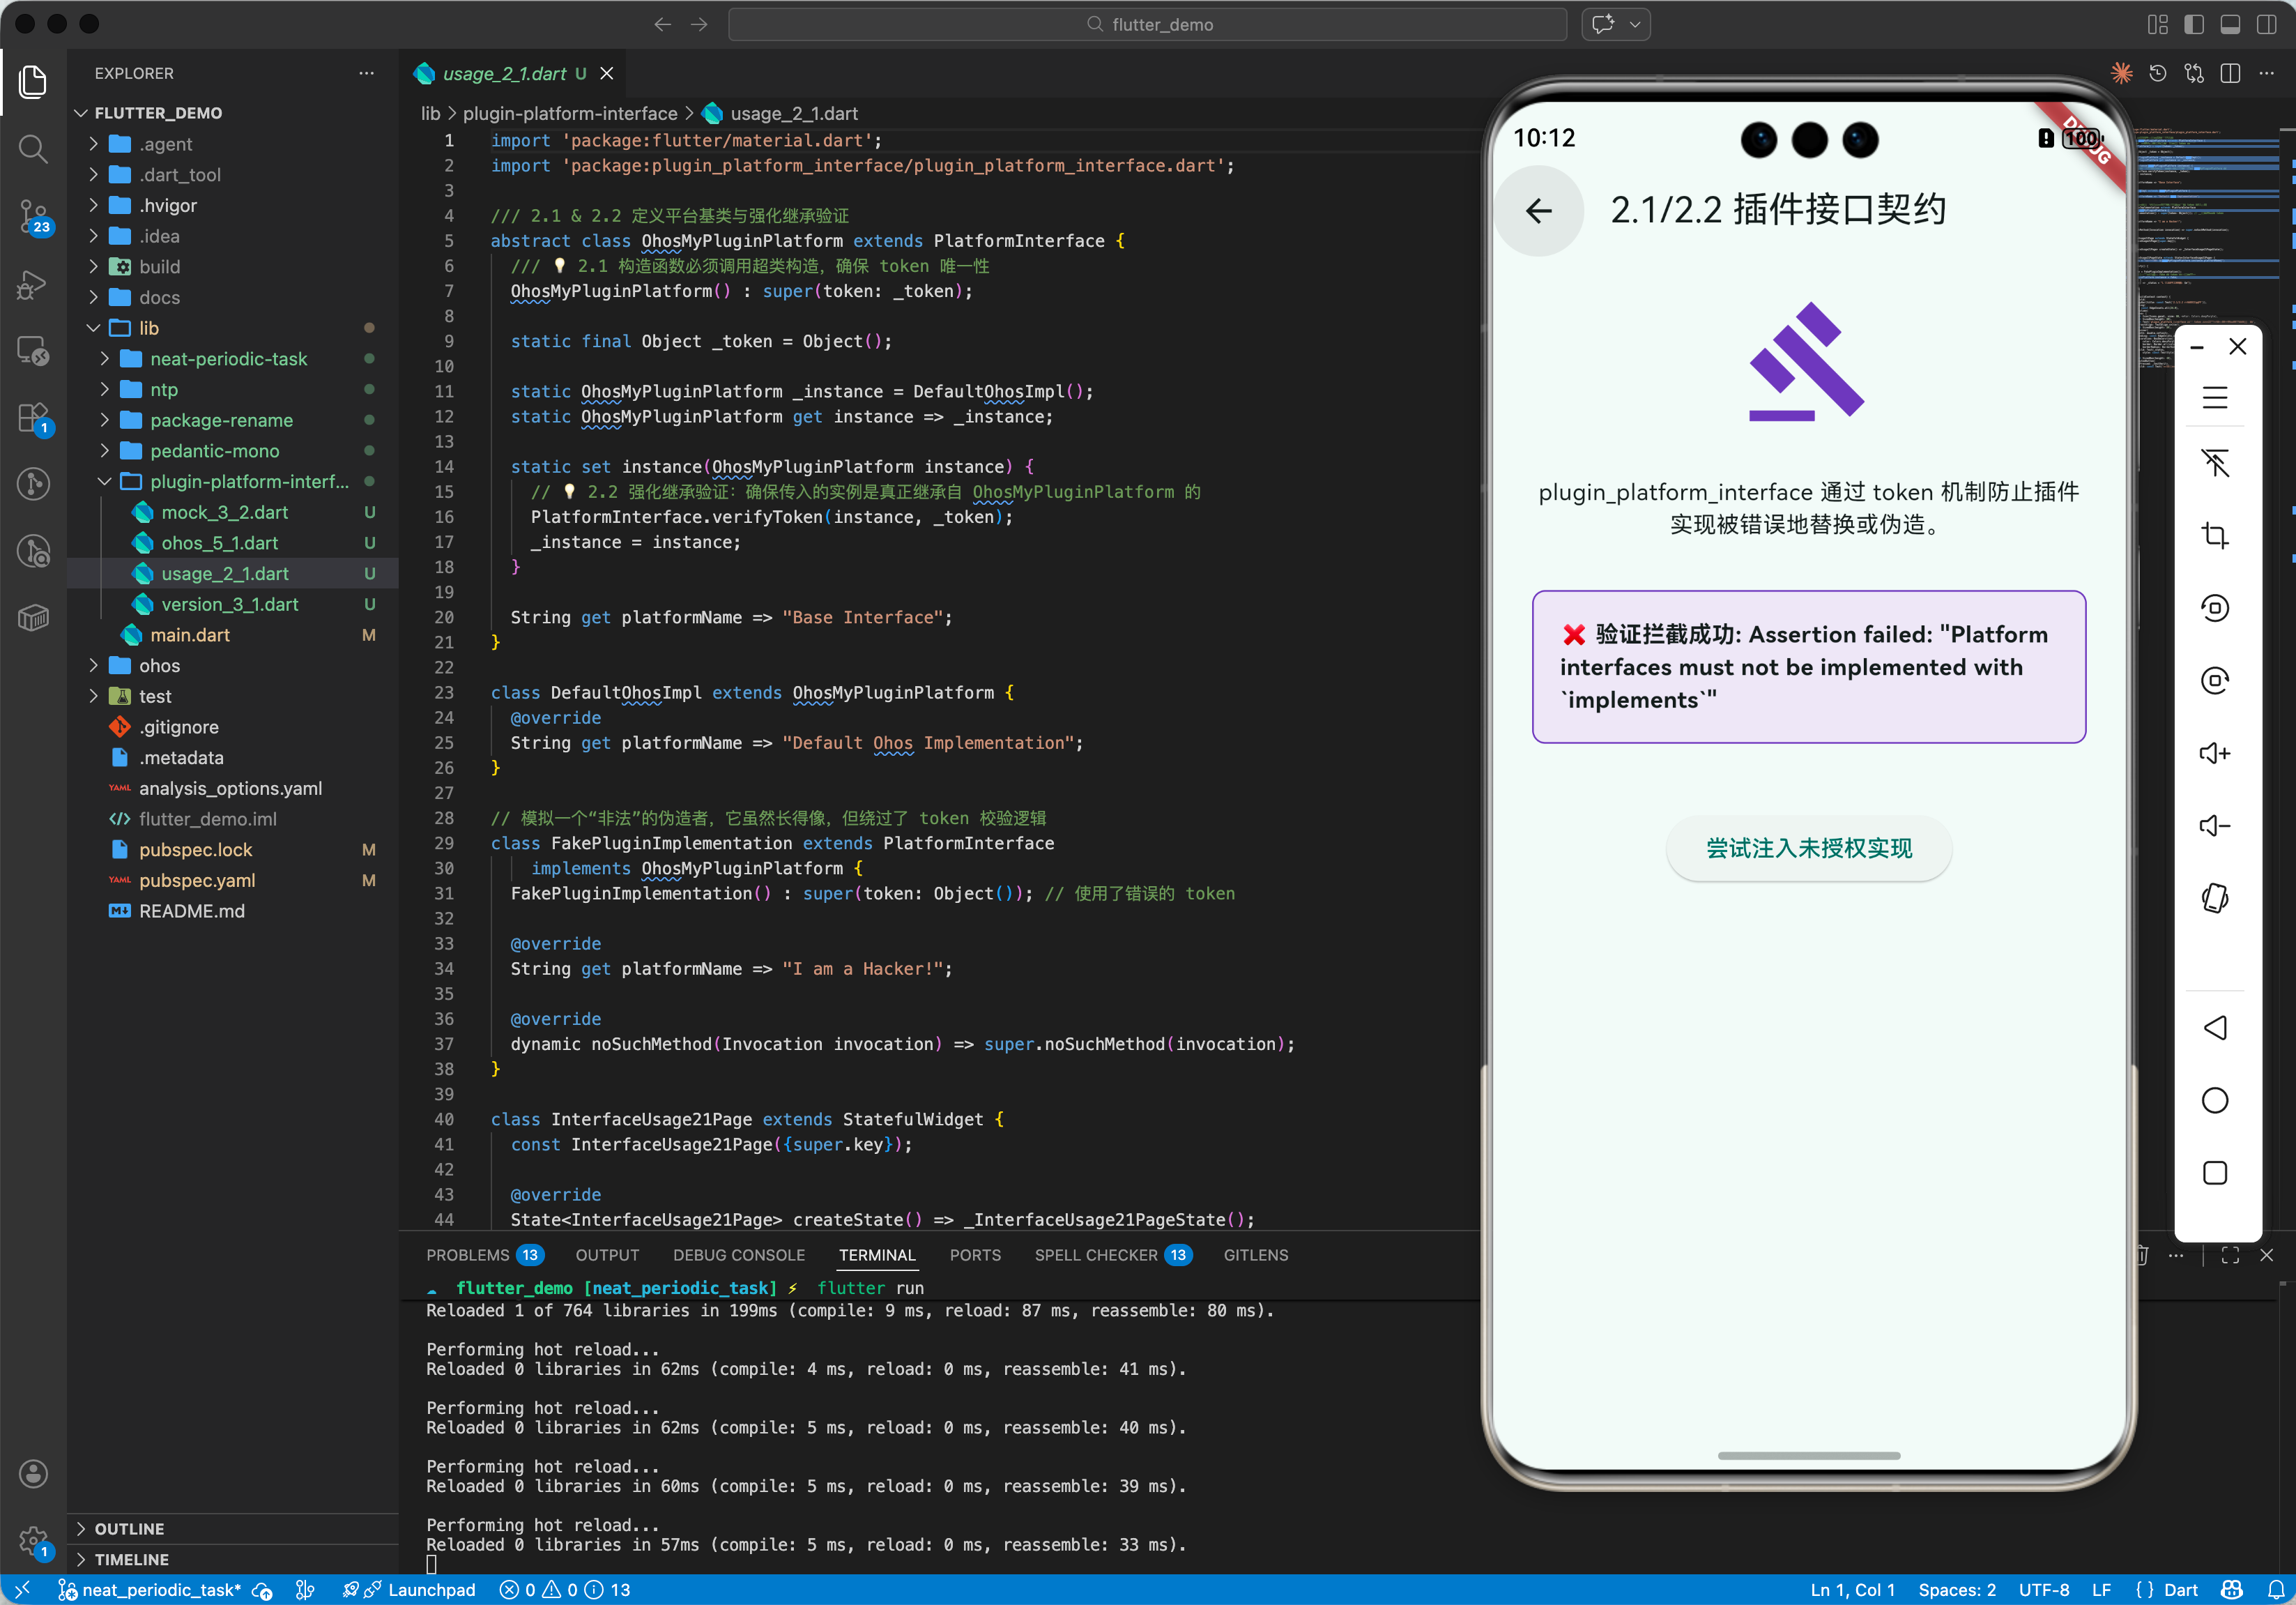The image size is (2296, 1605).
Task: Open Source Control view with 23 badge
Action: (33, 215)
